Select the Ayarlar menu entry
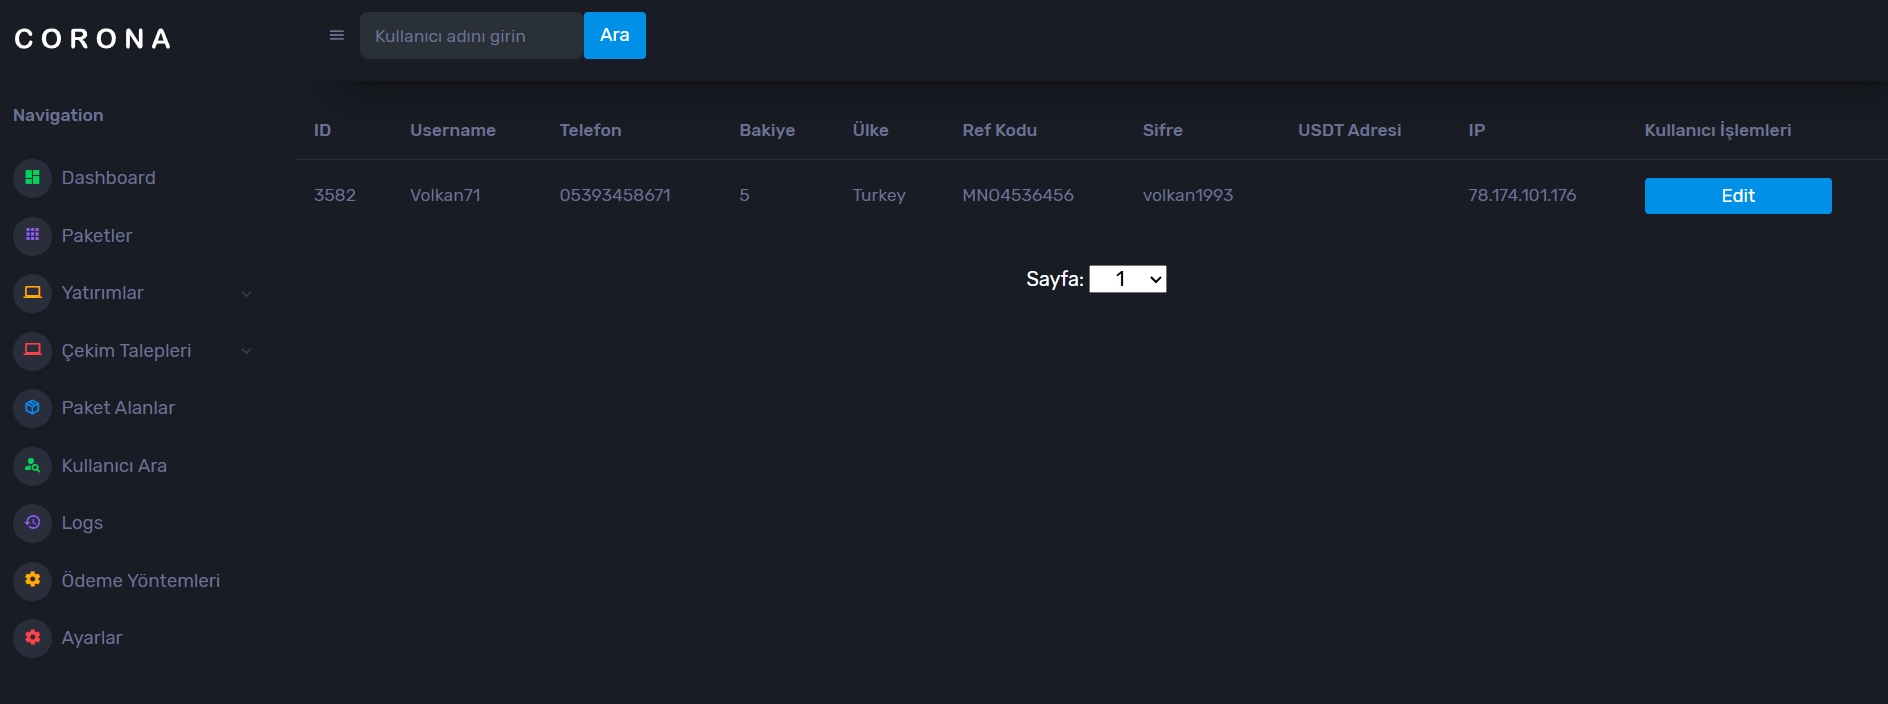1888x704 pixels. pos(92,638)
